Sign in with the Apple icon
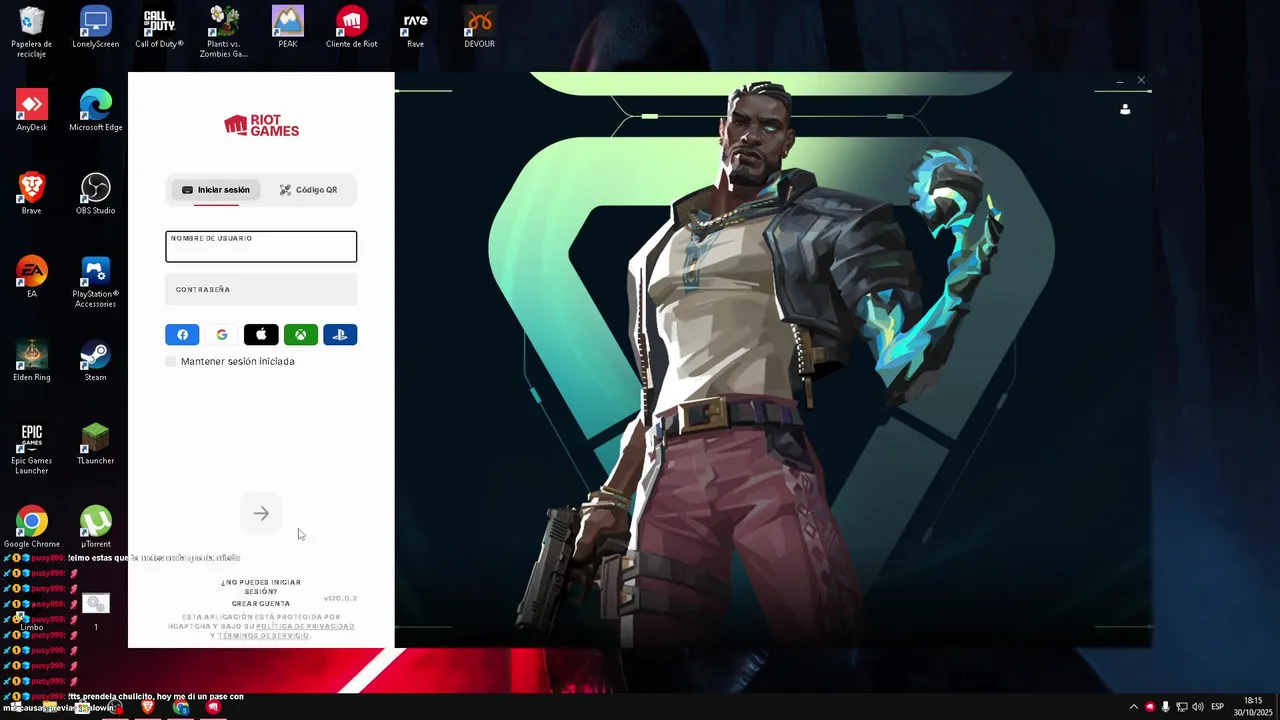This screenshot has height=720, width=1280. click(261, 335)
